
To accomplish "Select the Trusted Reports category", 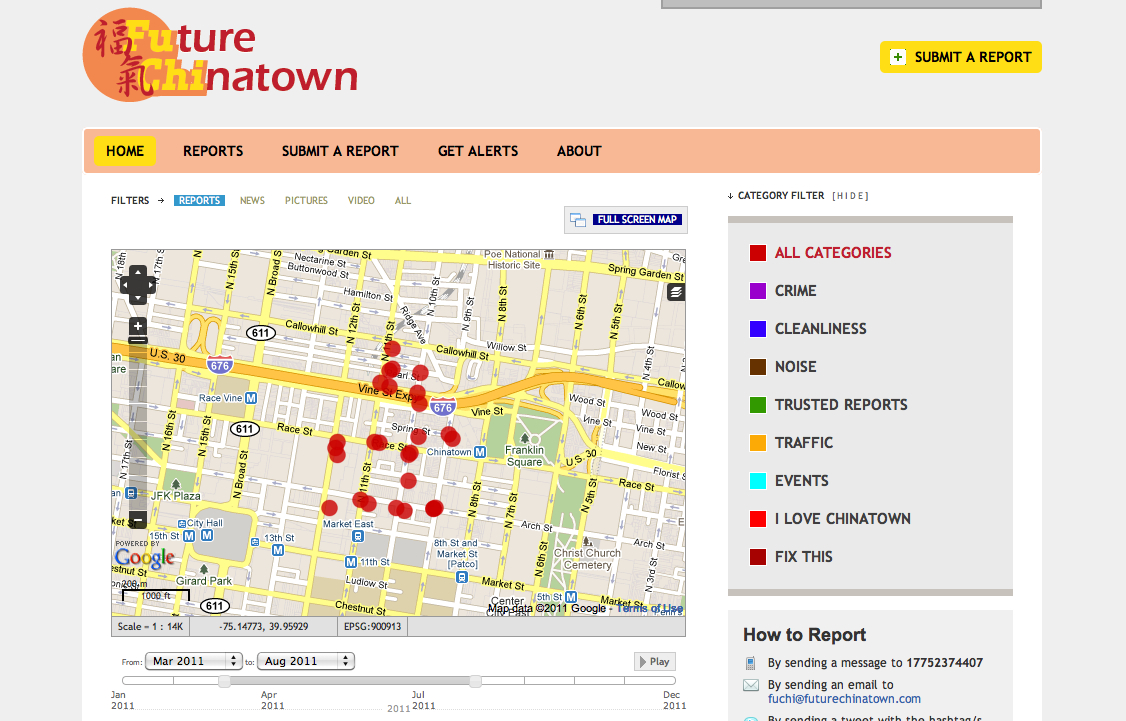I will [x=829, y=405].
